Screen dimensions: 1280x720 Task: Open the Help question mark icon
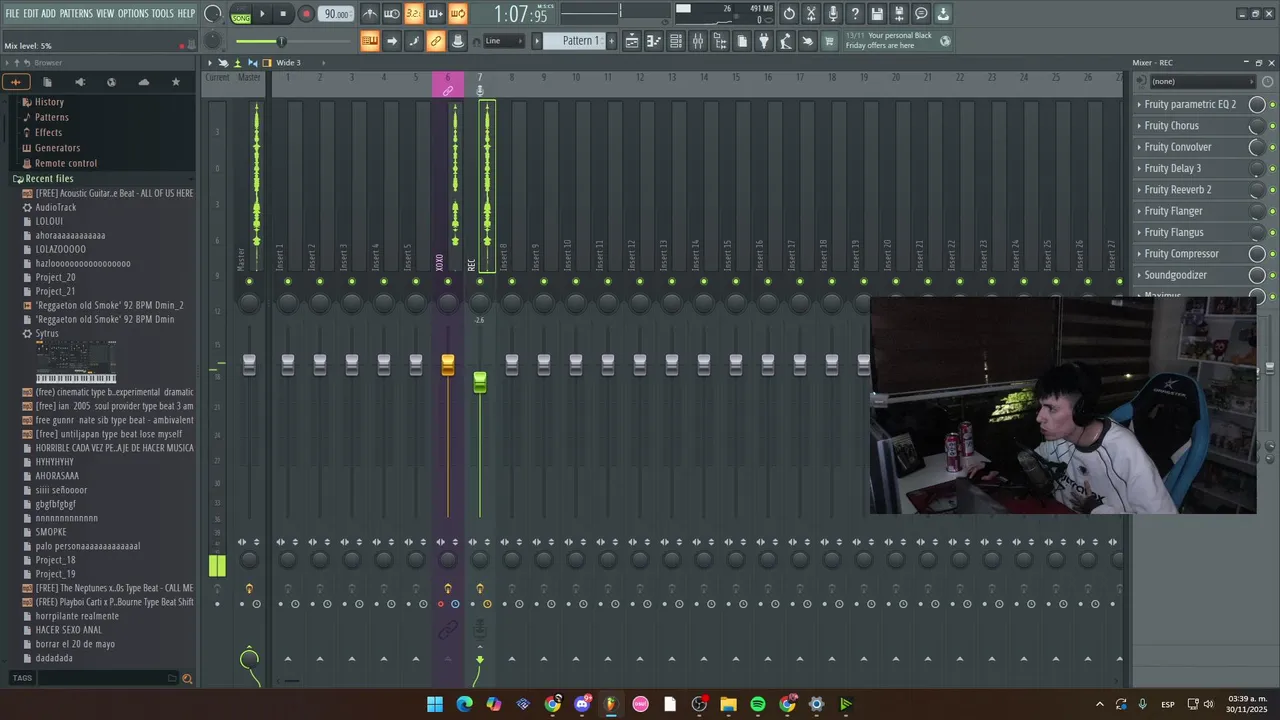[854, 14]
